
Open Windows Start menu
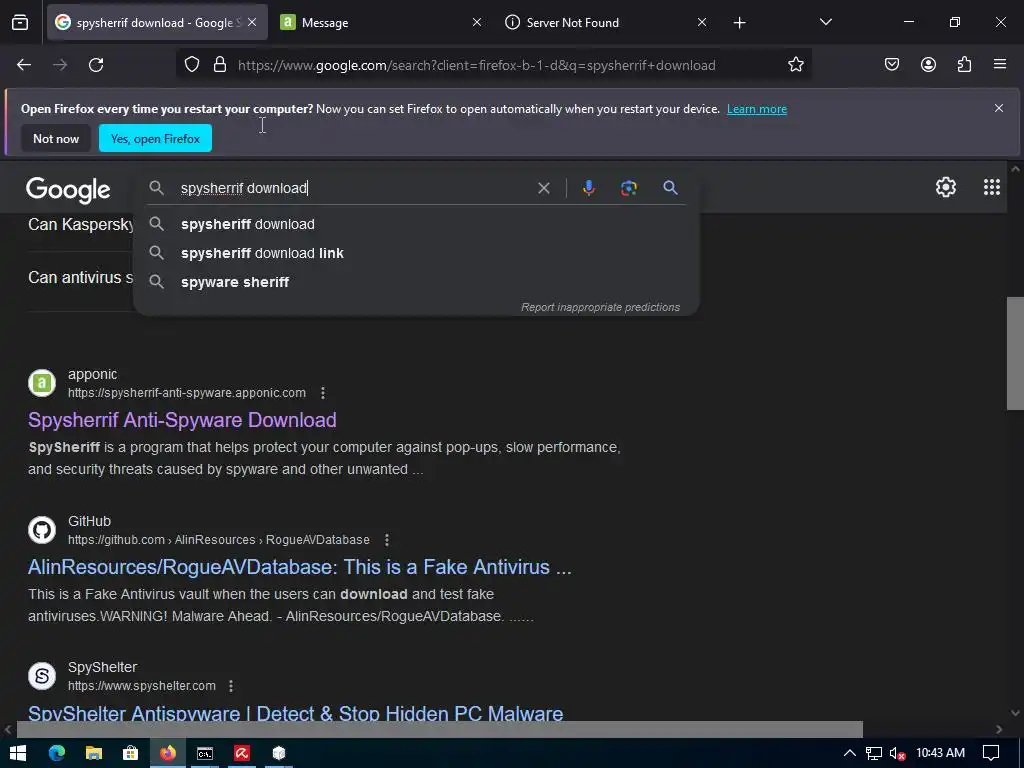pyautogui.click(x=18, y=753)
